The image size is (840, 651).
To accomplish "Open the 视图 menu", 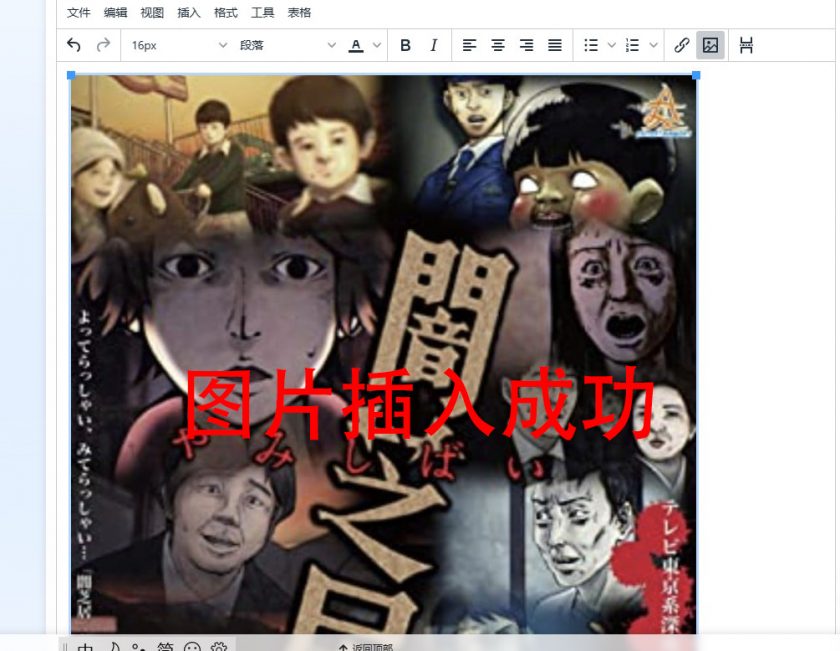I will pyautogui.click(x=152, y=13).
